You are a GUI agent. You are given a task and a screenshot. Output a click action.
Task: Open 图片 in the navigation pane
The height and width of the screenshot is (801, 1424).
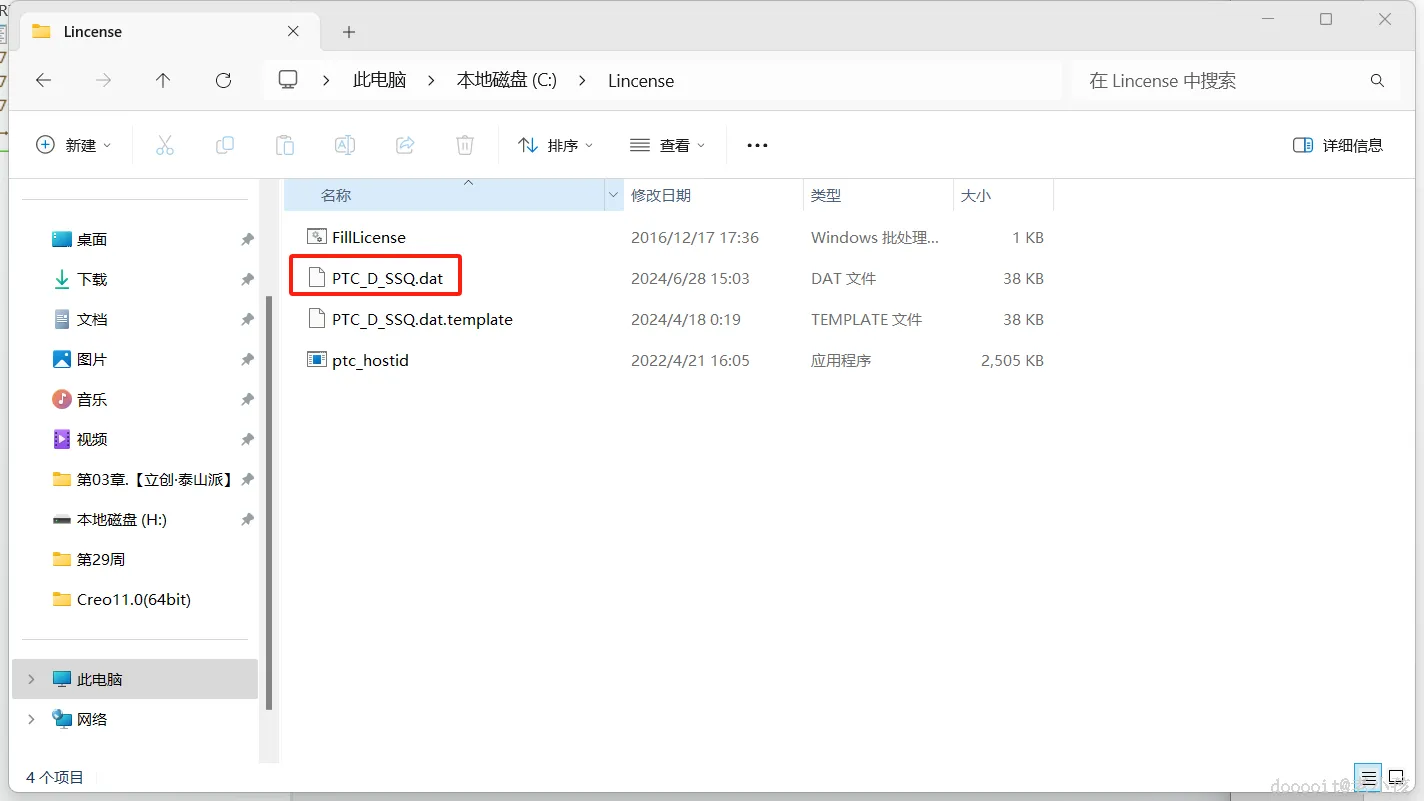(92, 360)
